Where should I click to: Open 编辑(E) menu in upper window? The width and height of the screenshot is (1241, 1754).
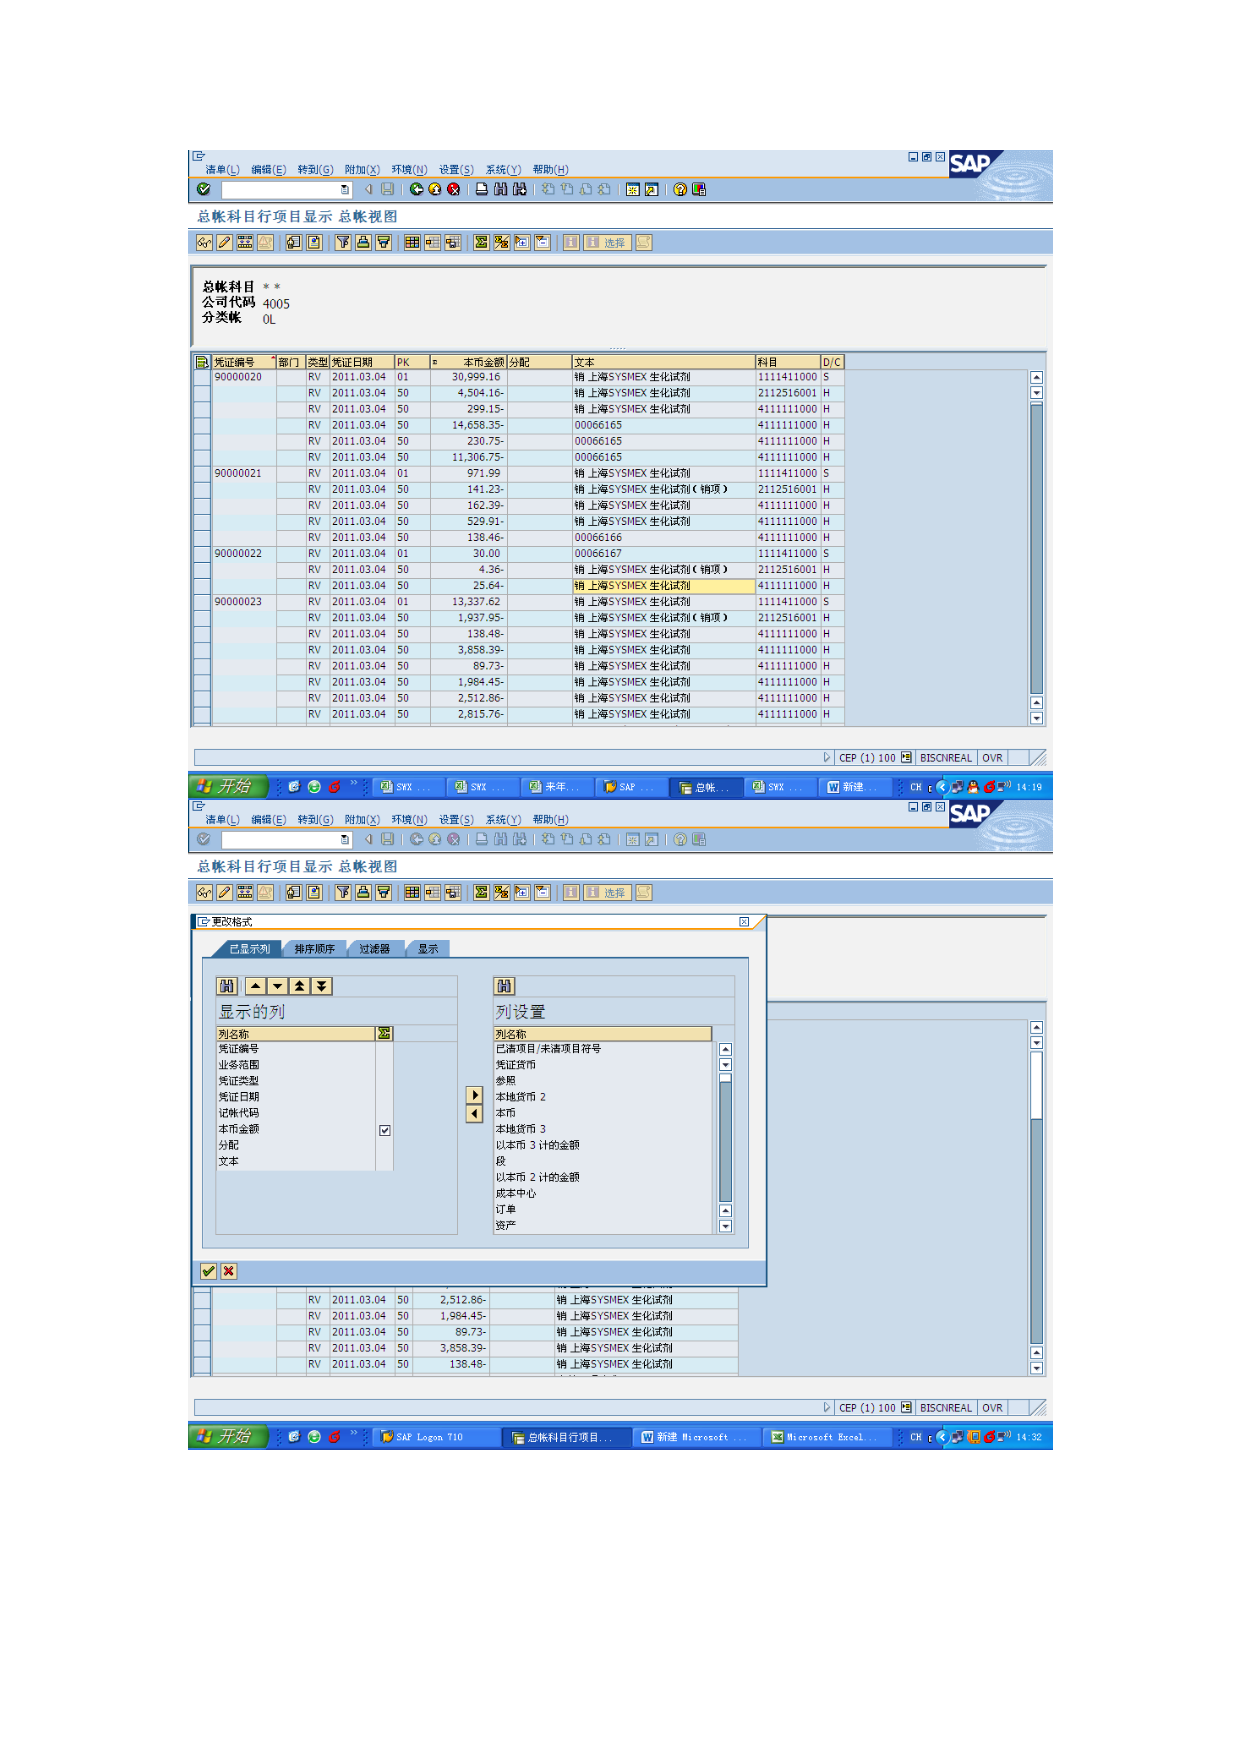click(268, 169)
